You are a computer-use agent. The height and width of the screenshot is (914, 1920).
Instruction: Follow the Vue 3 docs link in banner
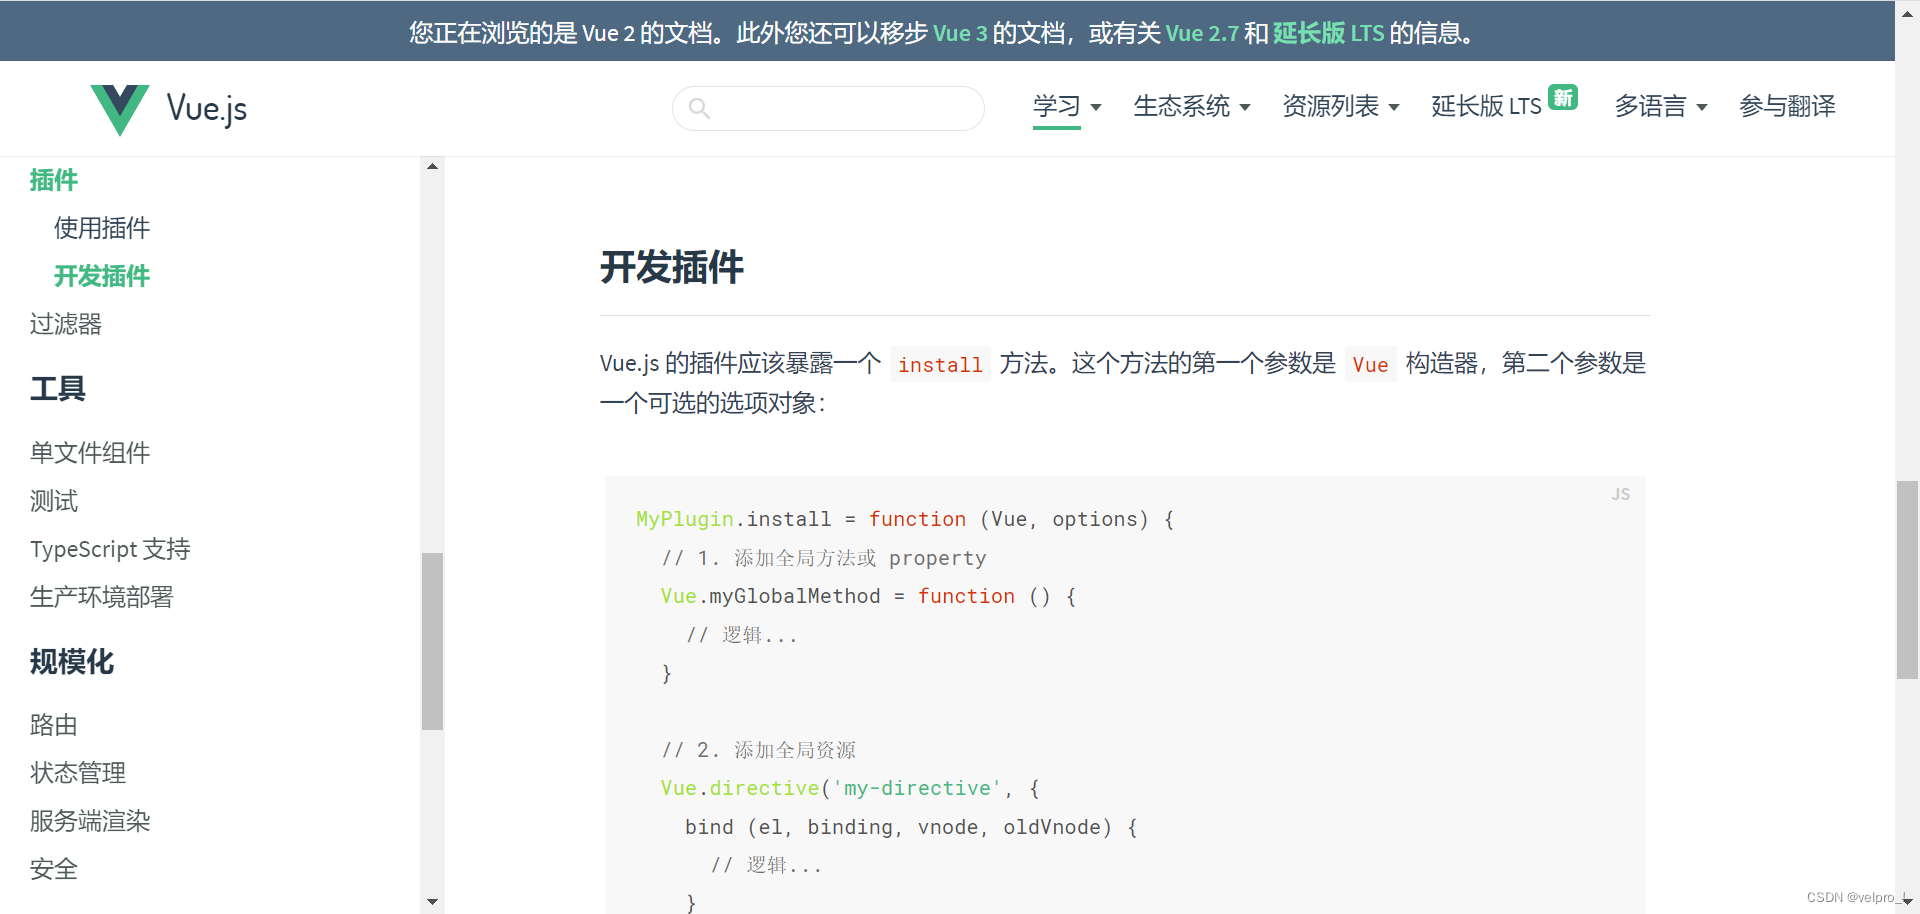[960, 33]
